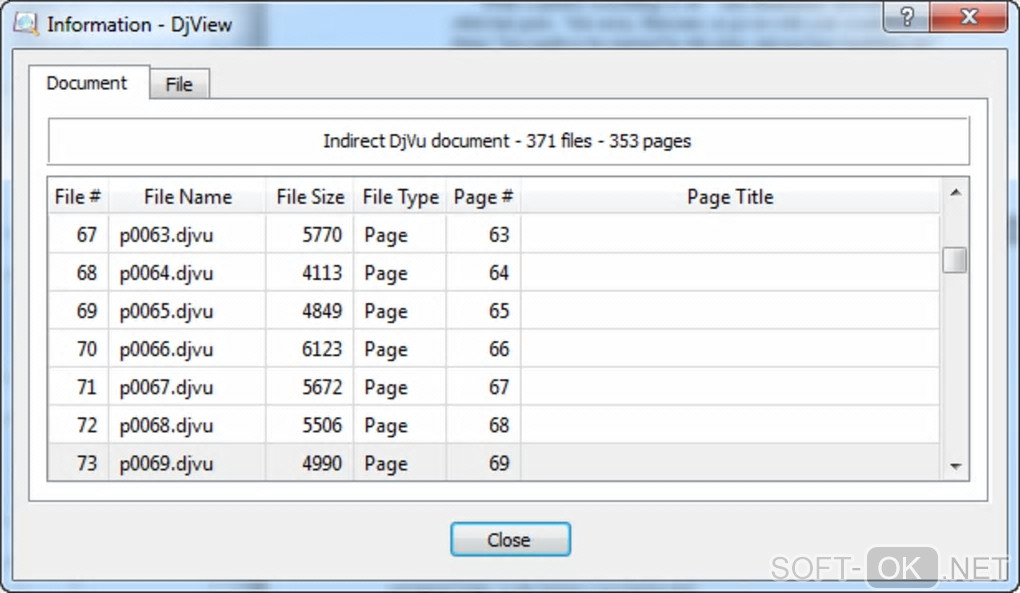This screenshot has height=593, width=1020.
Task: Click file size value 4990
Action: pos(322,464)
